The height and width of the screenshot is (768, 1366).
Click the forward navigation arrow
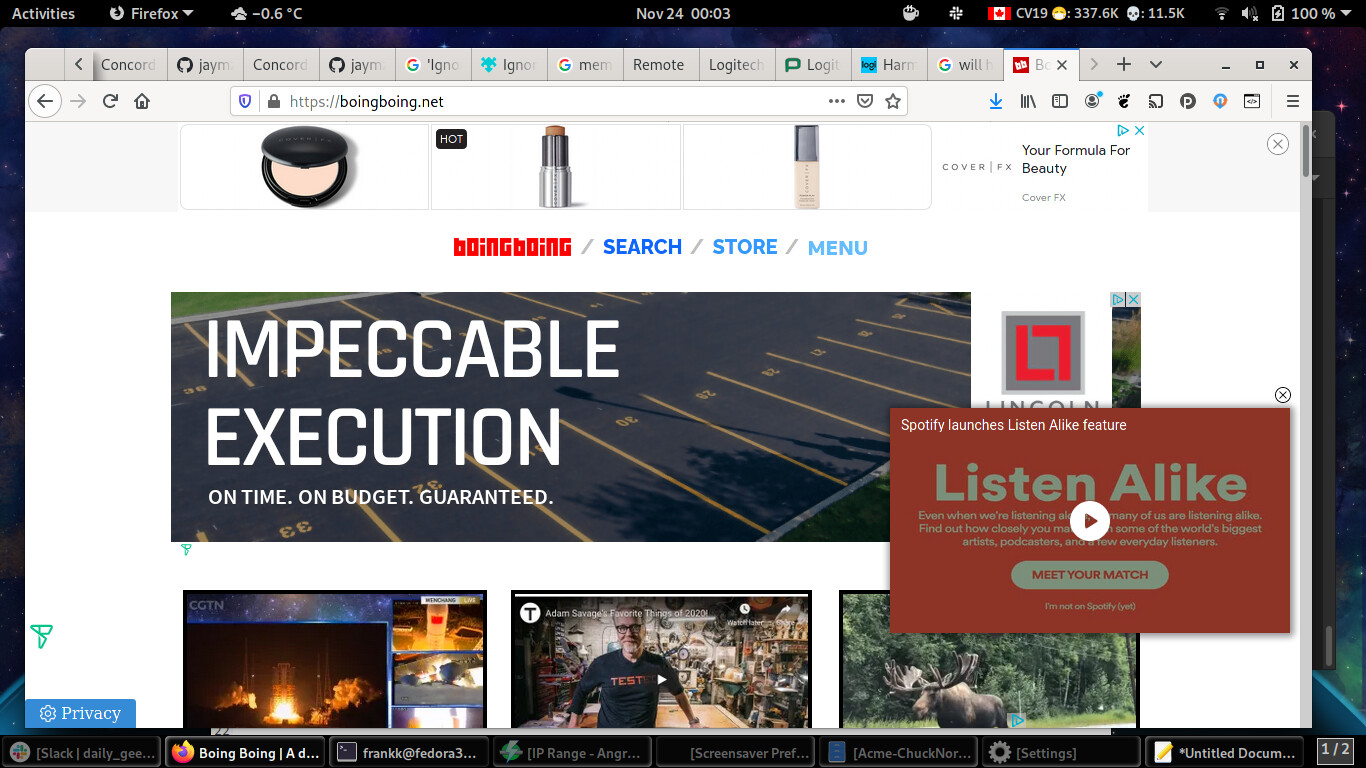tap(78, 101)
